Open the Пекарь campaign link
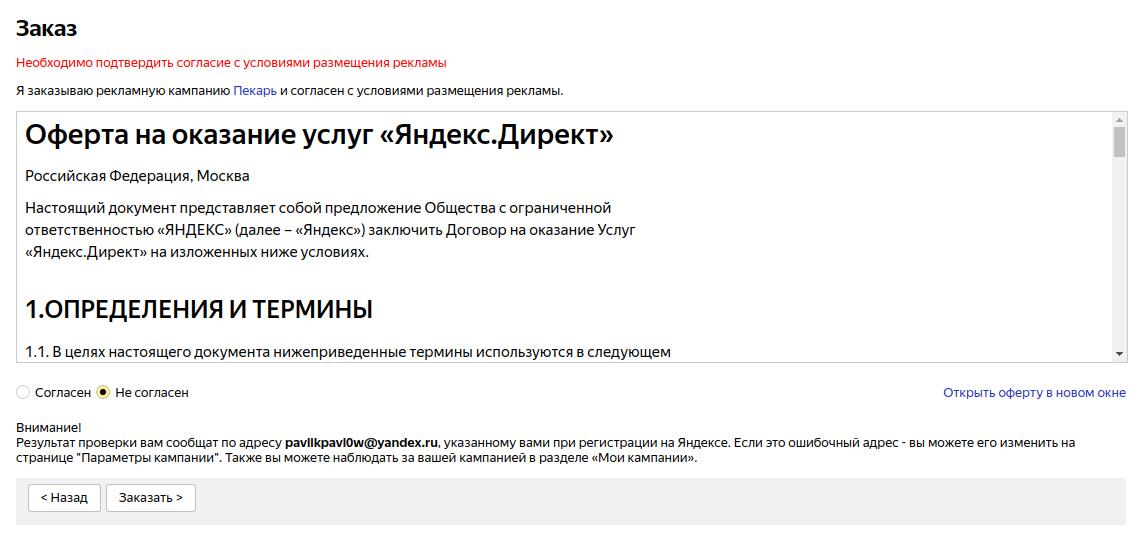The width and height of the screenshot is (1140, 538). tap(254, 91)
